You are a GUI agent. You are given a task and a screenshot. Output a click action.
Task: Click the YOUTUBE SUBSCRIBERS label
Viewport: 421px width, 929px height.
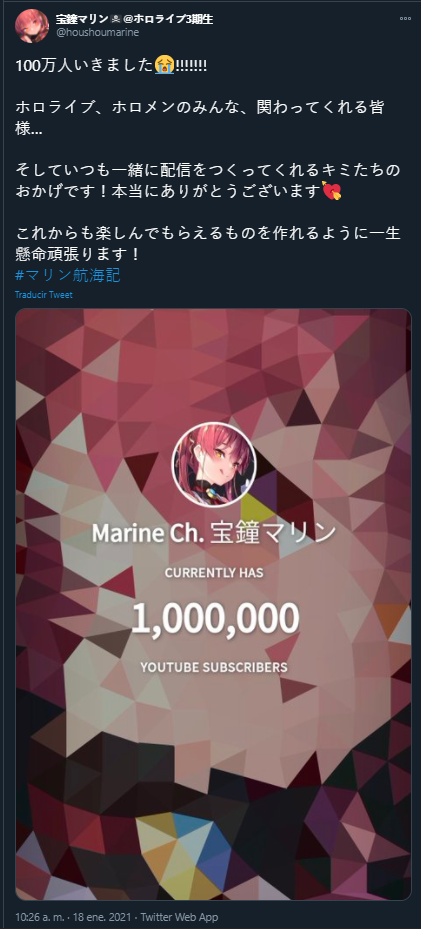(214, 667)
